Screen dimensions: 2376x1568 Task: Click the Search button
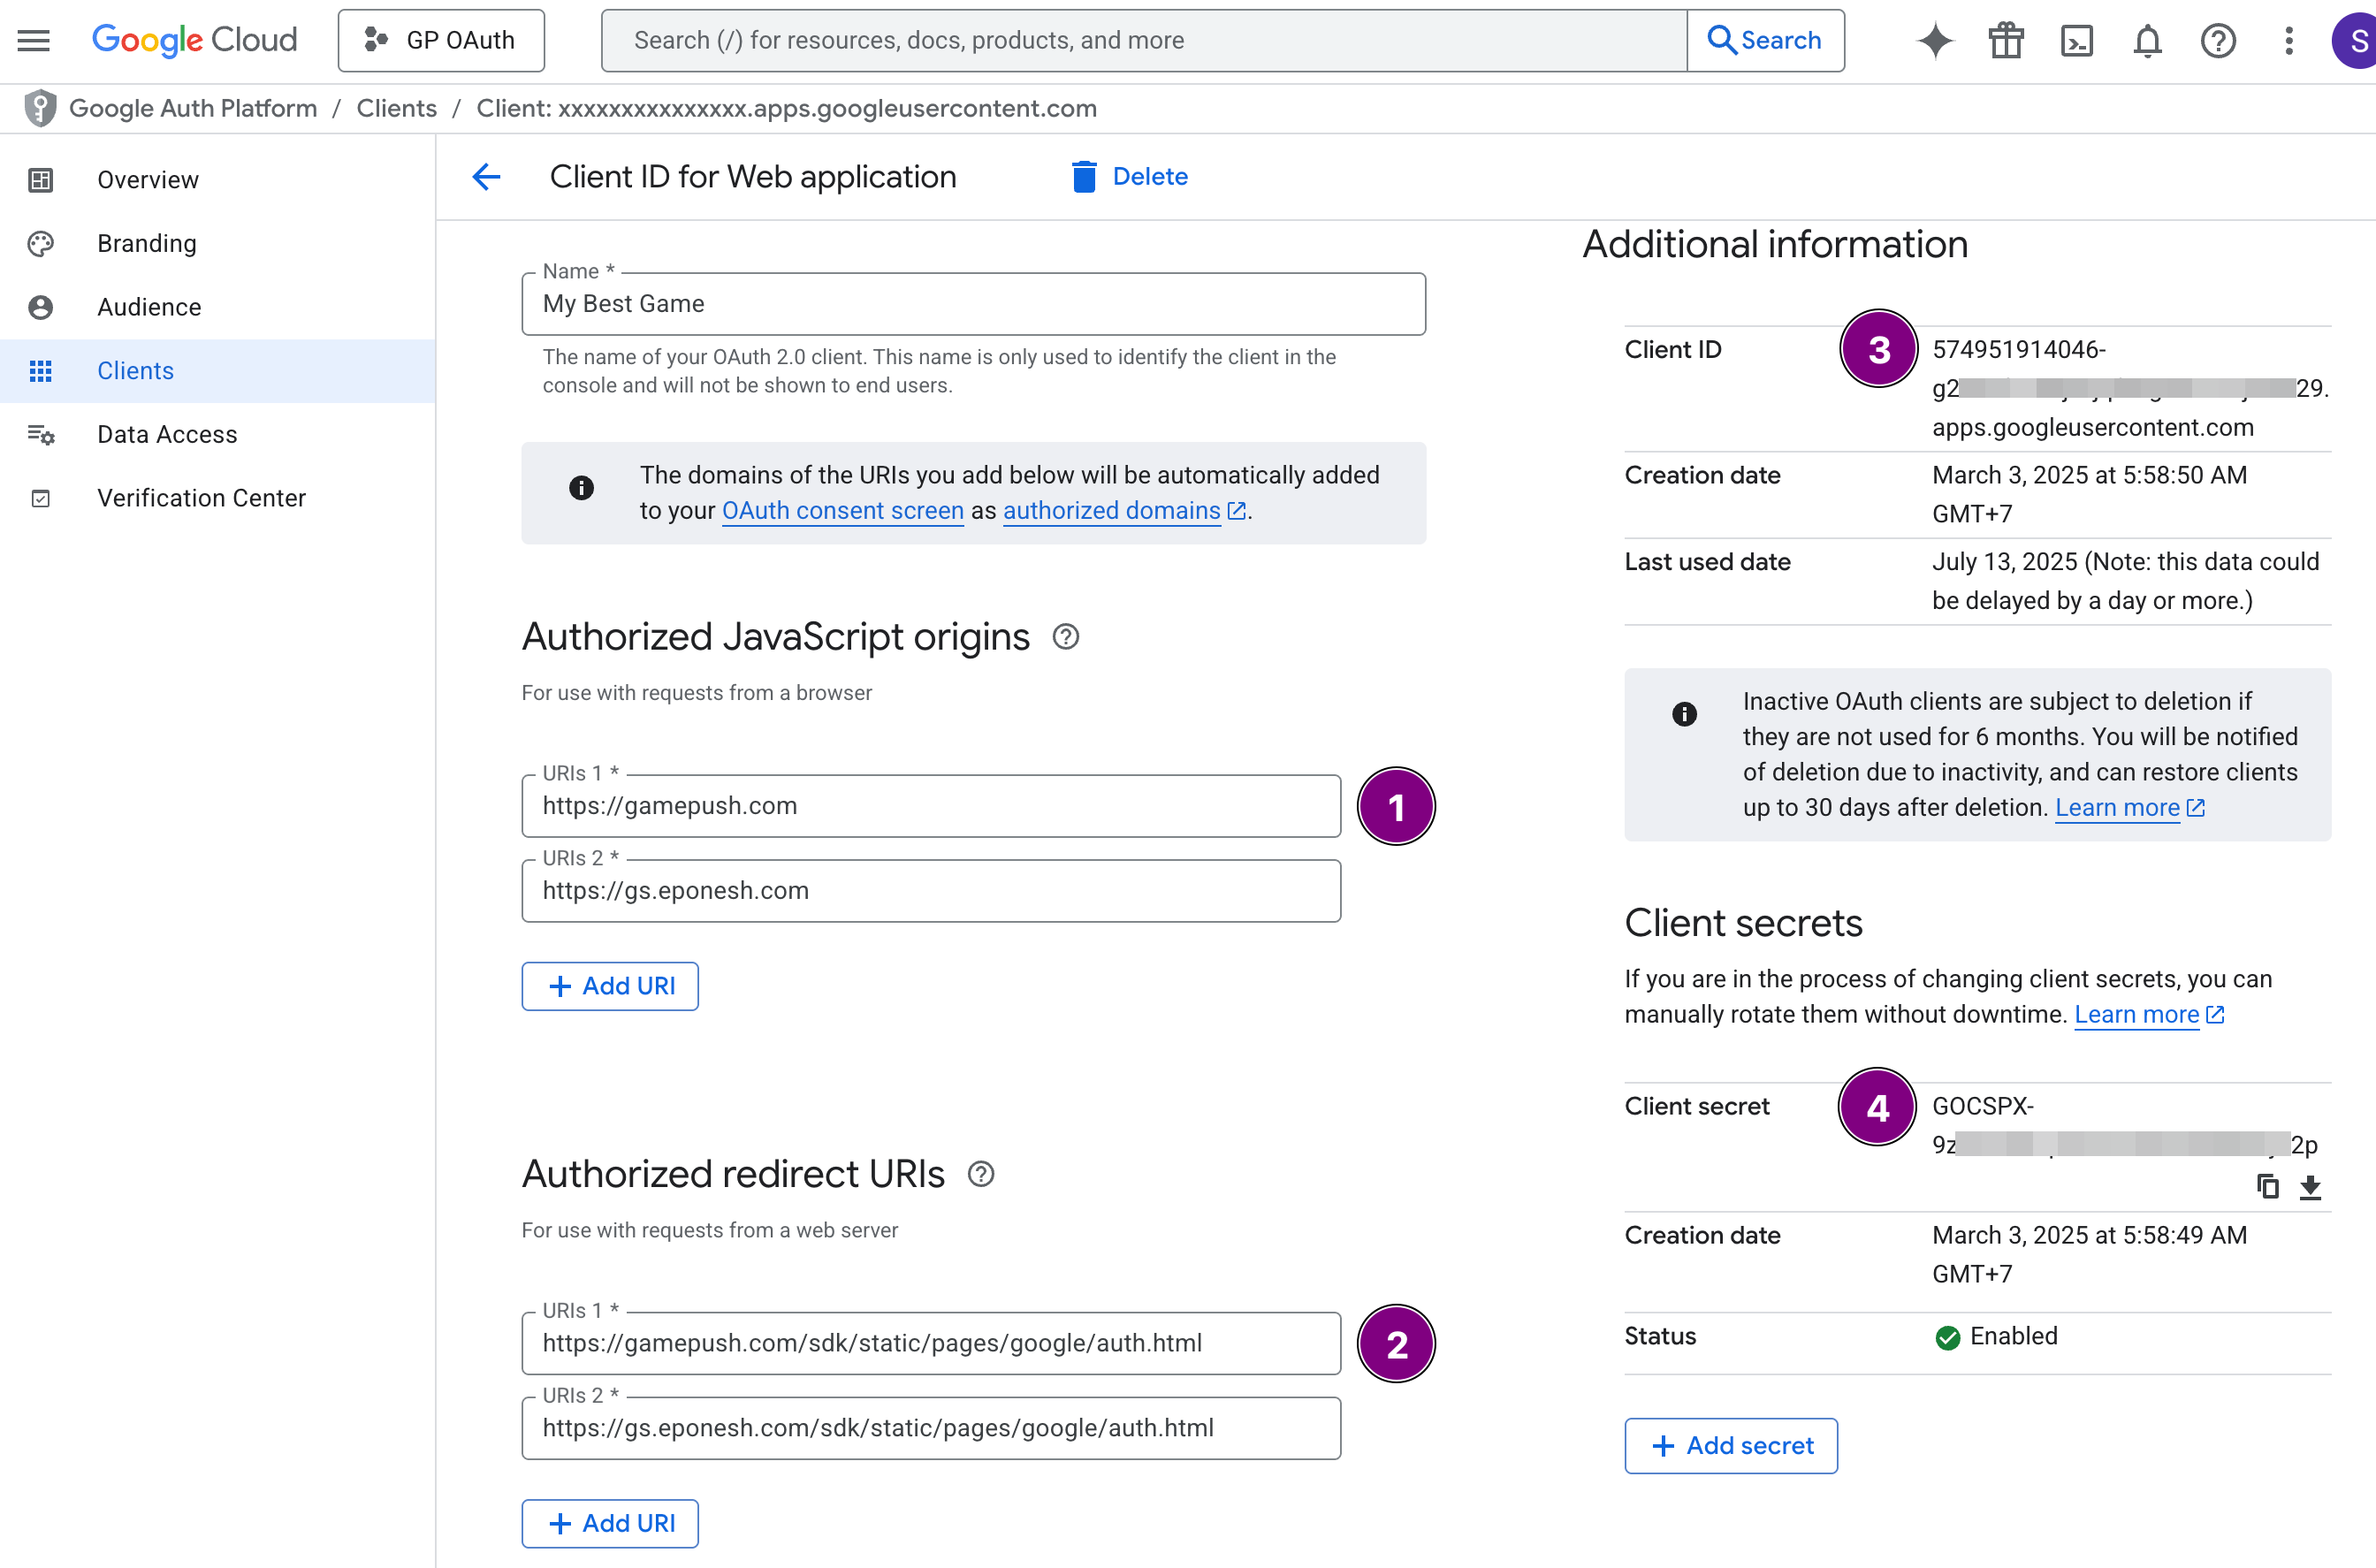(1765, 40)
